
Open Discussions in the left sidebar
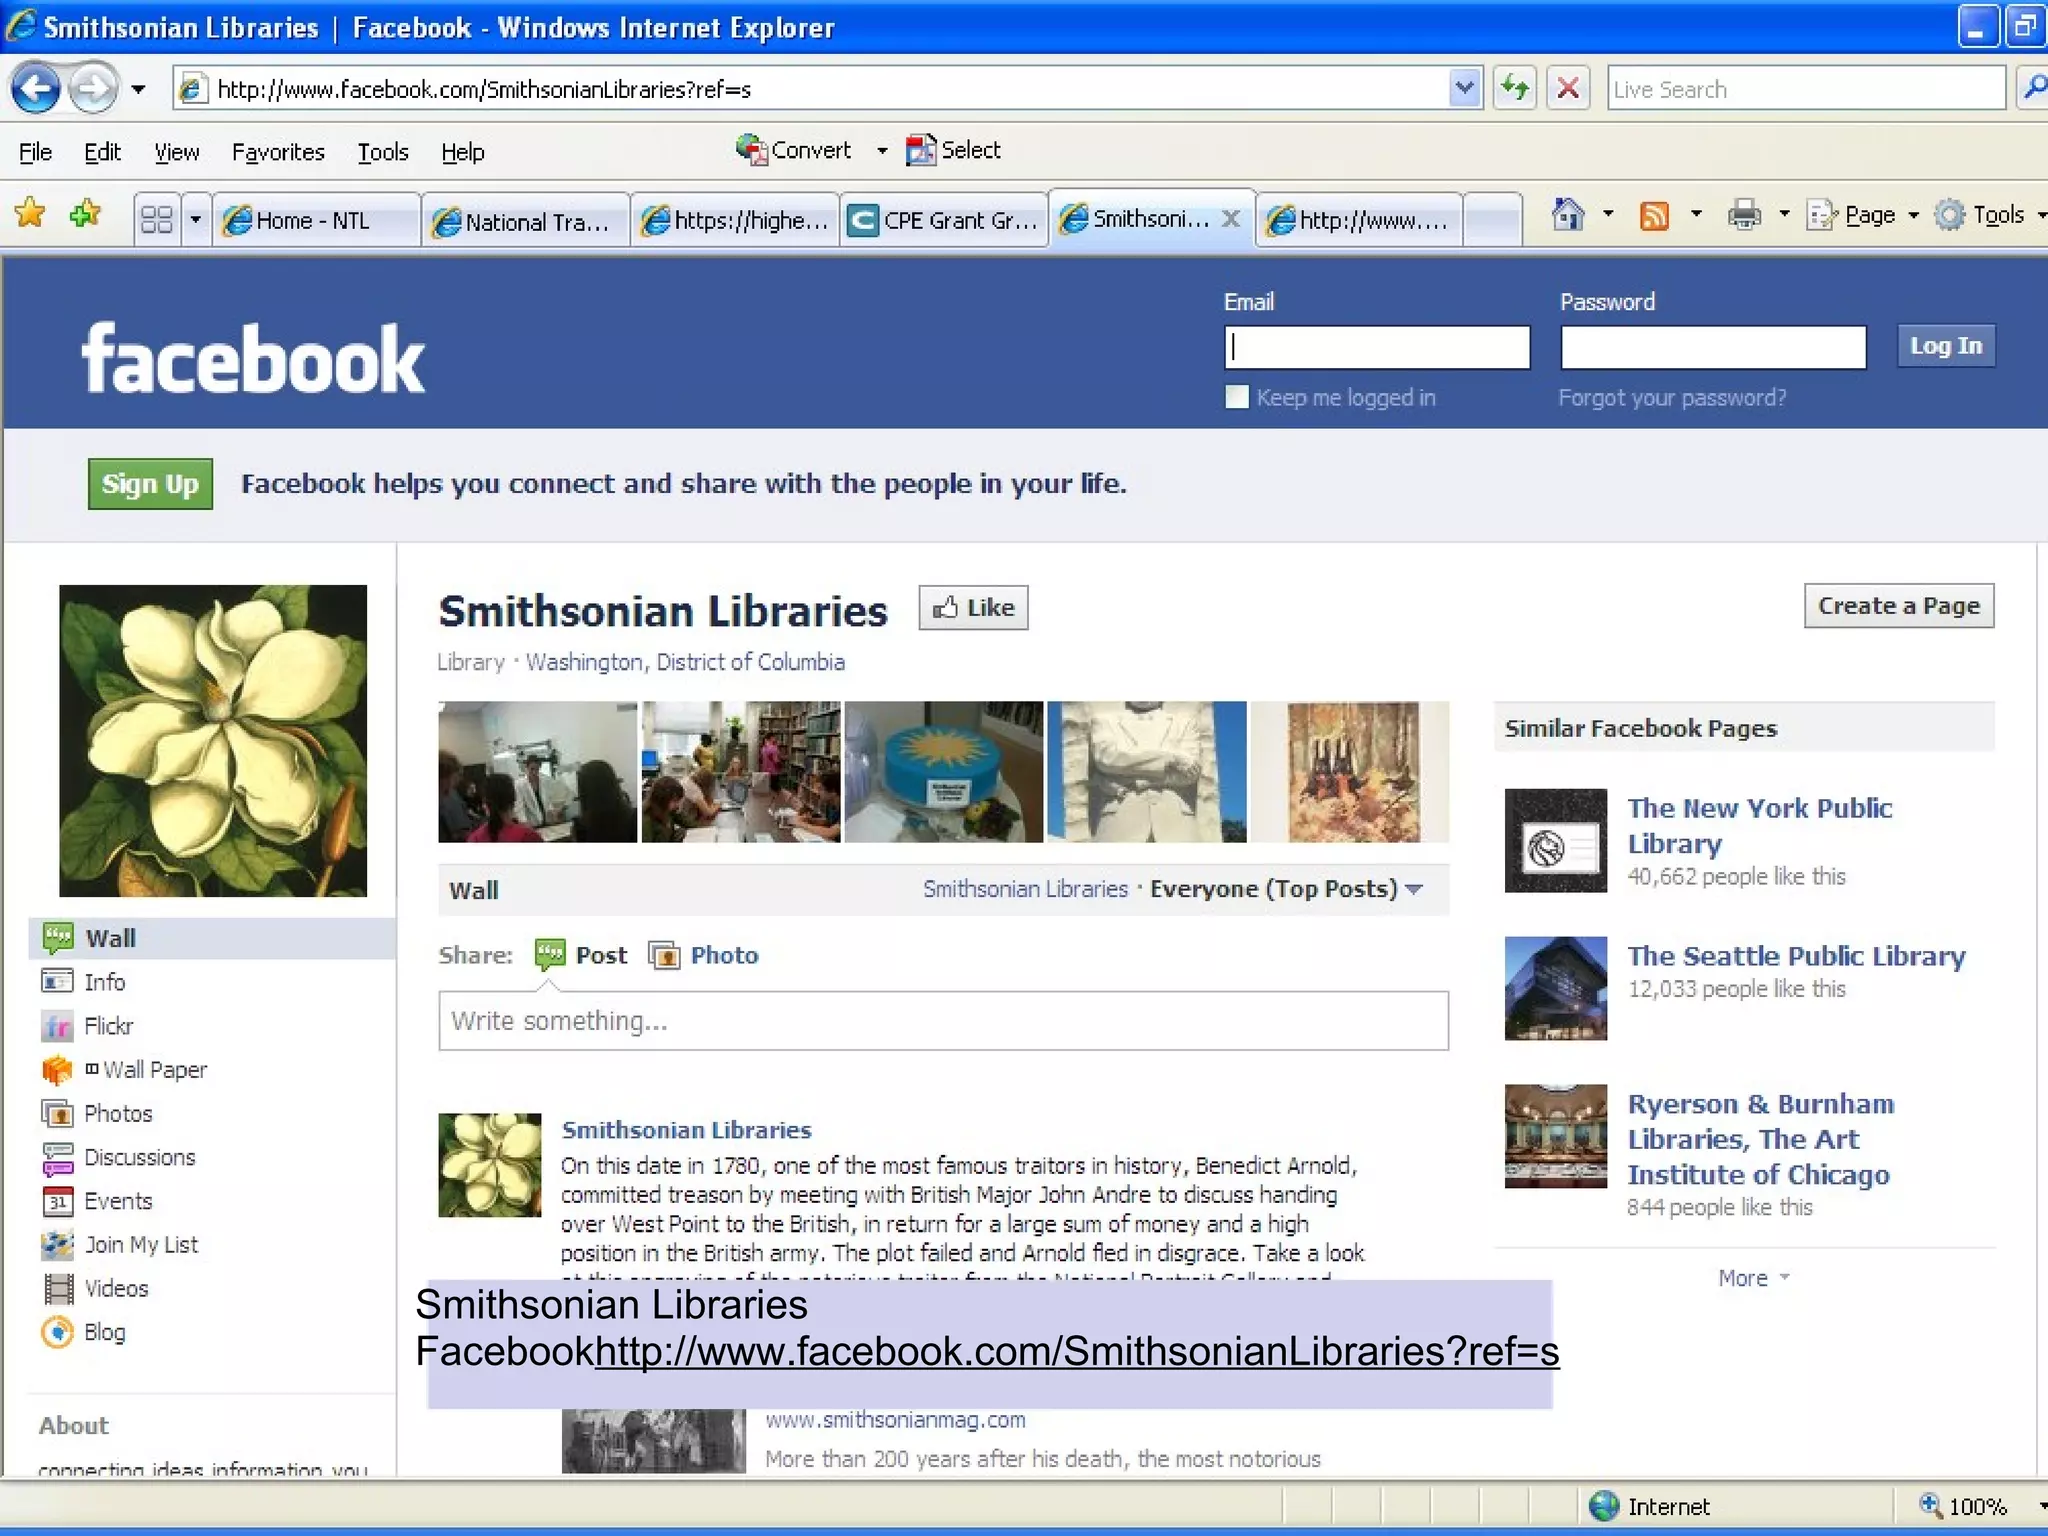coord(139,1157)
